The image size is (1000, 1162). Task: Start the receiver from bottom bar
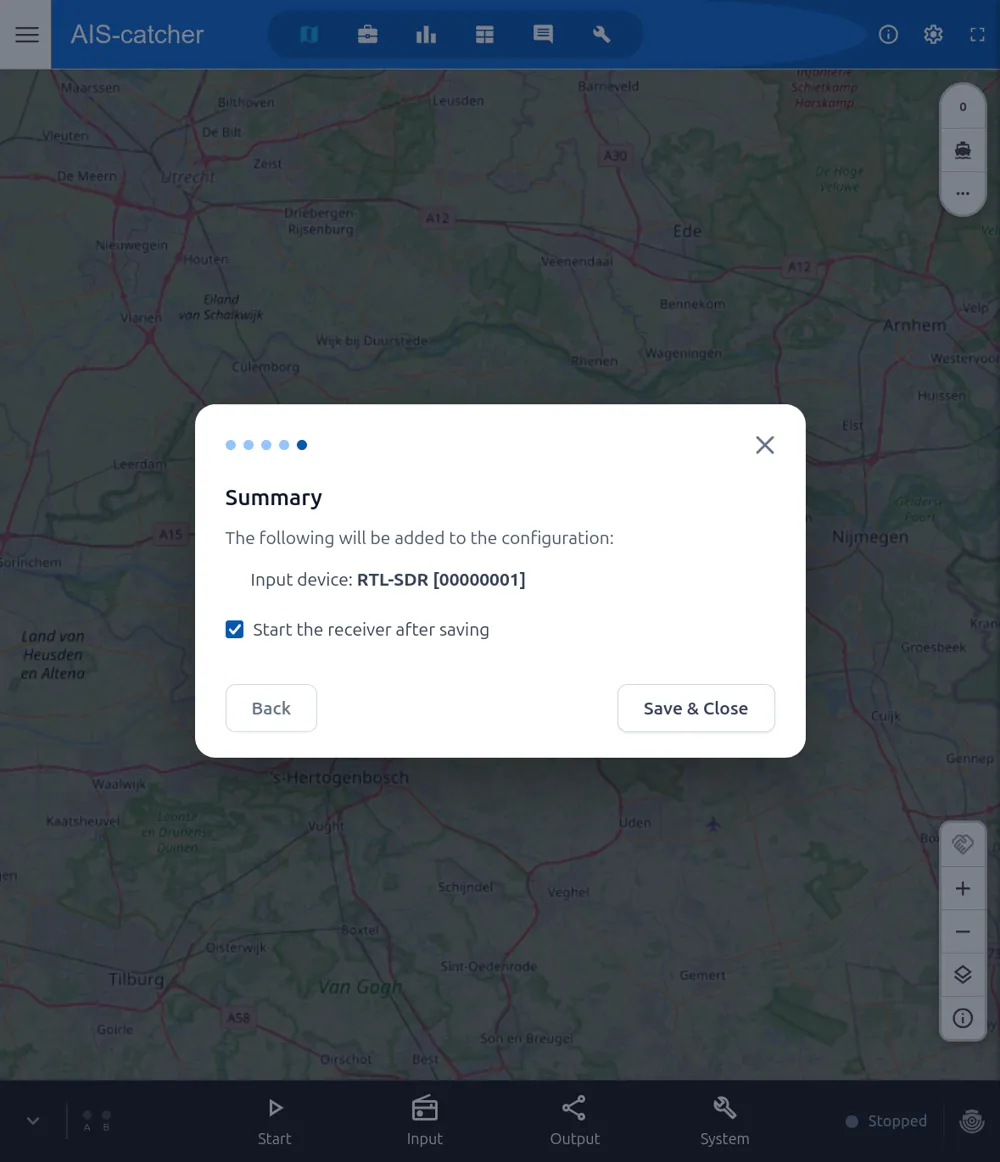tap(274, 1121)
